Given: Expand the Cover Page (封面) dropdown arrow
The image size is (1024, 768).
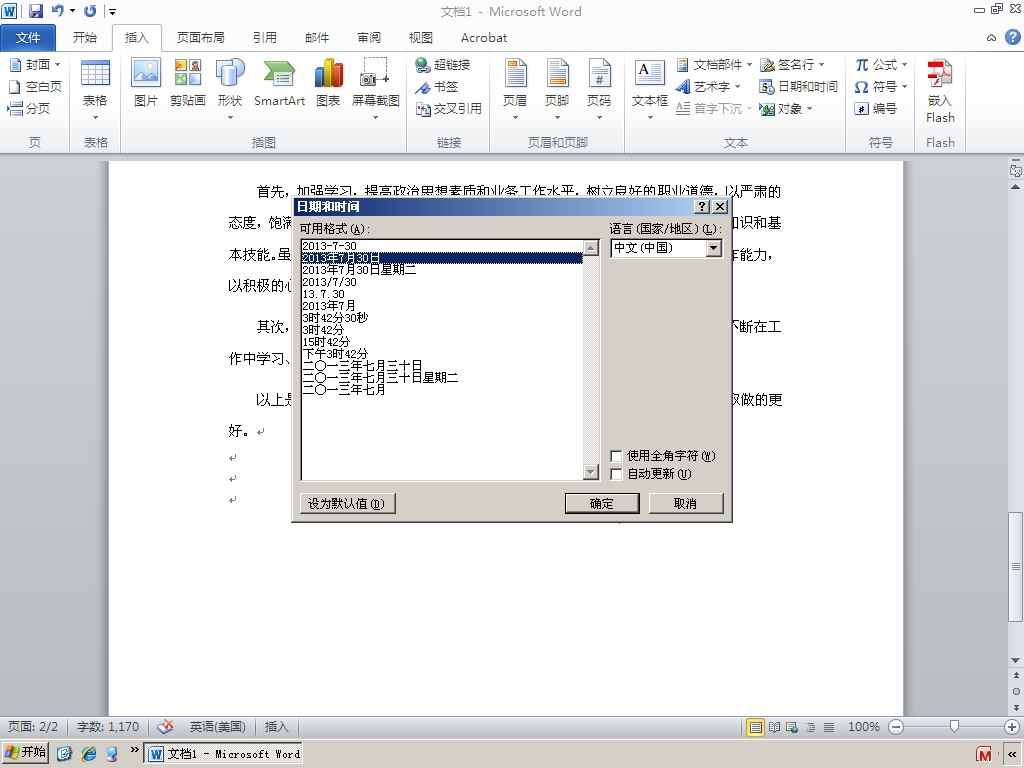Looking at the screenshot, I should 57,65.
